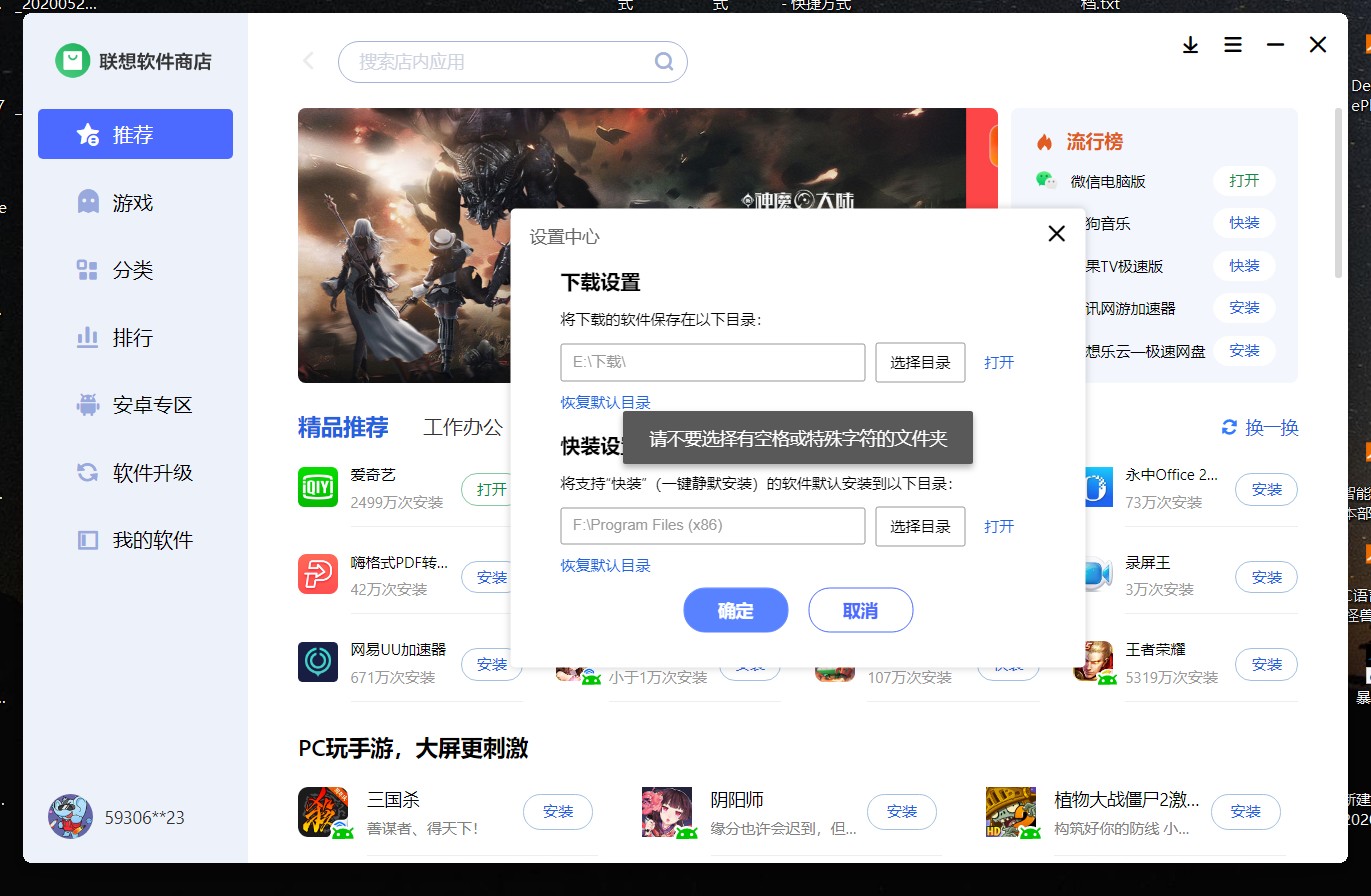Click 快装 for 狗音乐 entry
Viewport: 1371px width, 896px height.
(x=1245, y=223)
